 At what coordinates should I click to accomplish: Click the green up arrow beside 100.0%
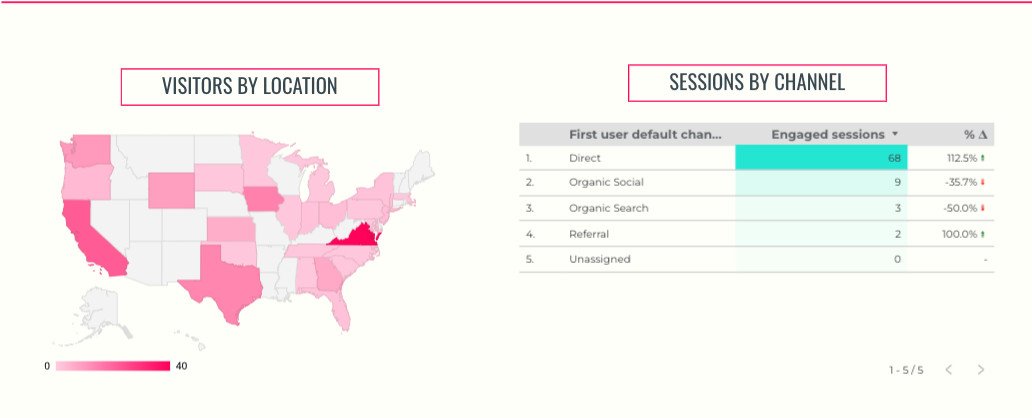(983, 234)
